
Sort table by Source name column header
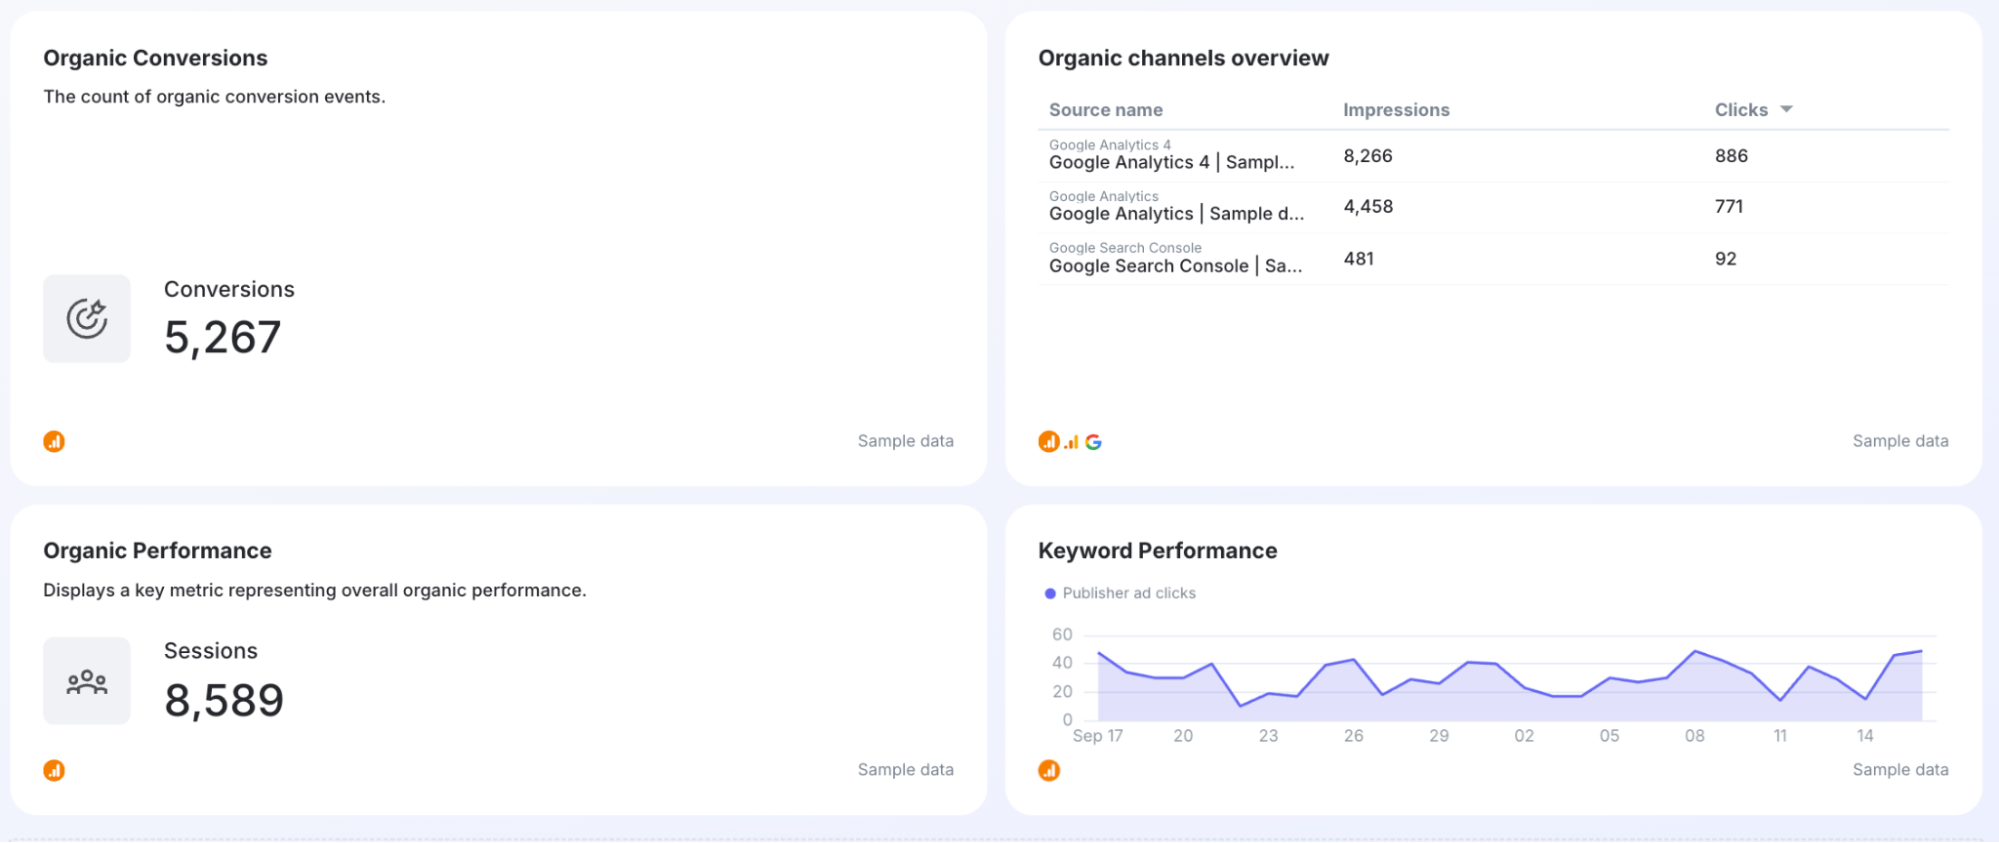(x=1105, y=110)
